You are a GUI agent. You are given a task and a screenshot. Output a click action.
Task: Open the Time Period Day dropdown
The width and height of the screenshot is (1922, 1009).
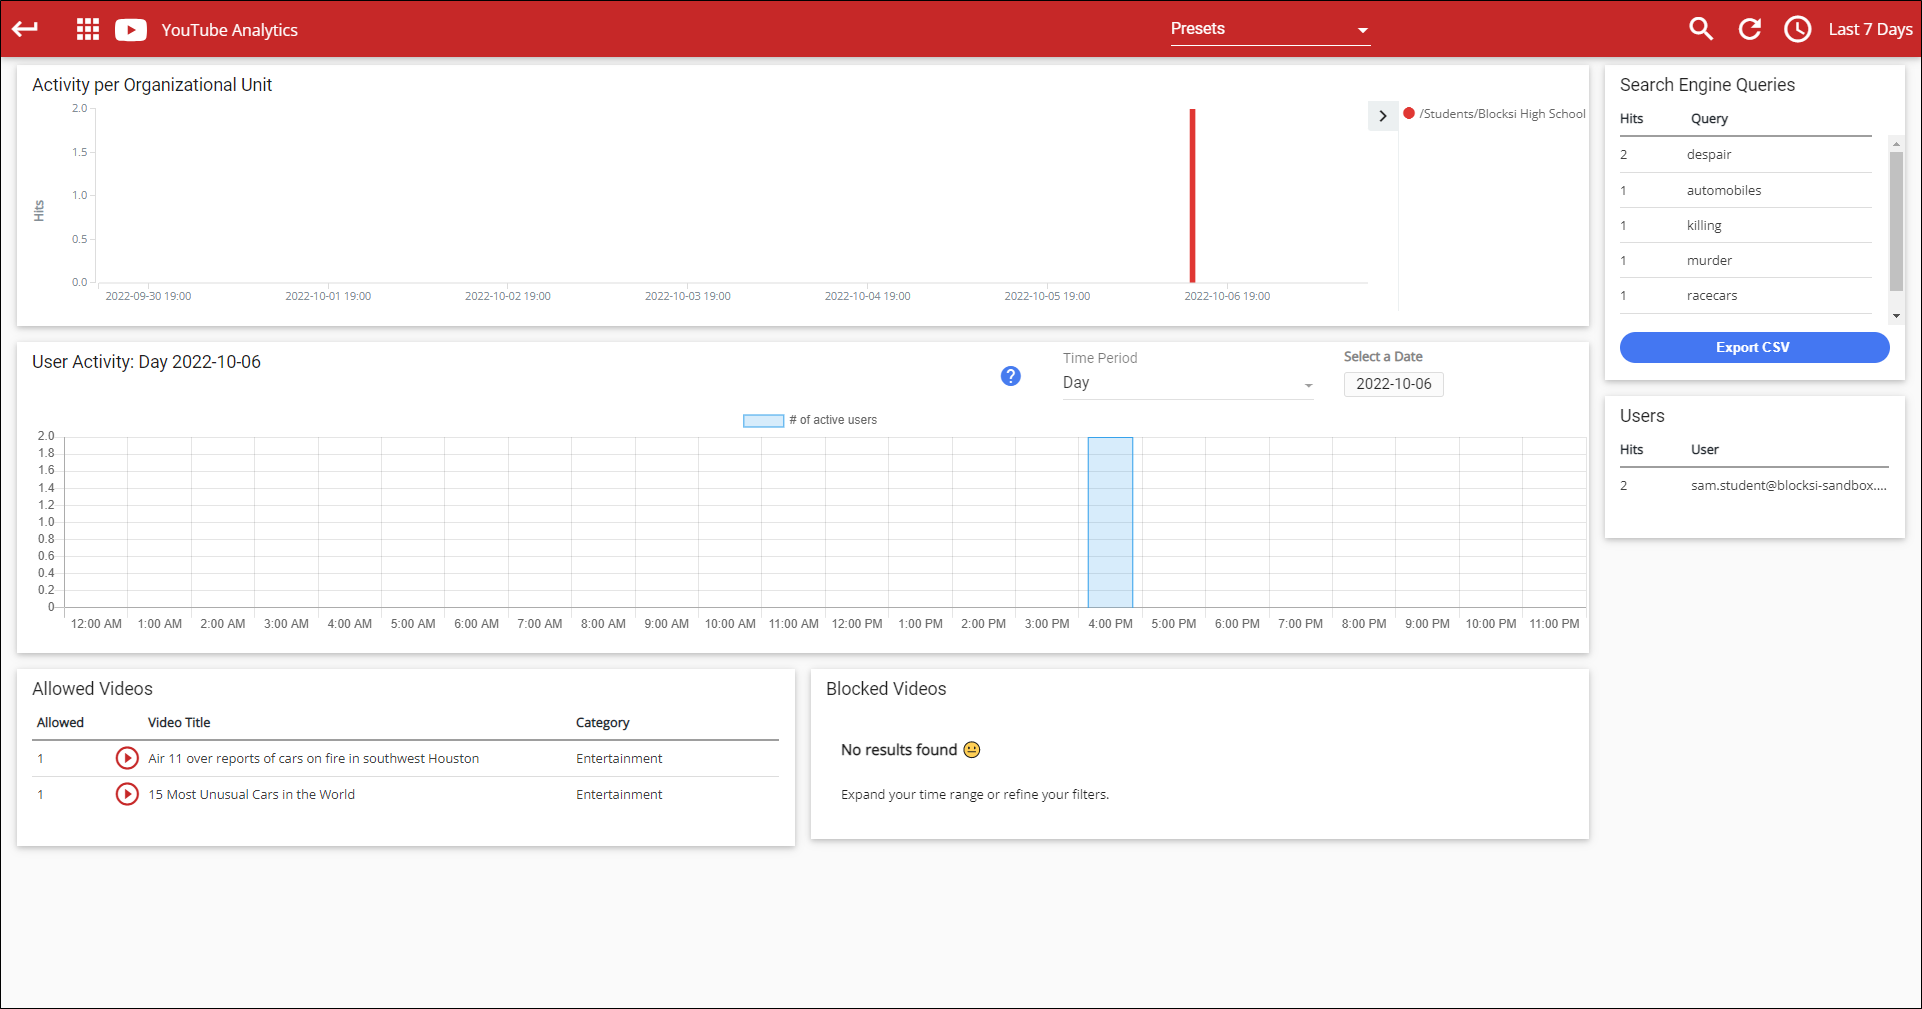coord(1188,383)
